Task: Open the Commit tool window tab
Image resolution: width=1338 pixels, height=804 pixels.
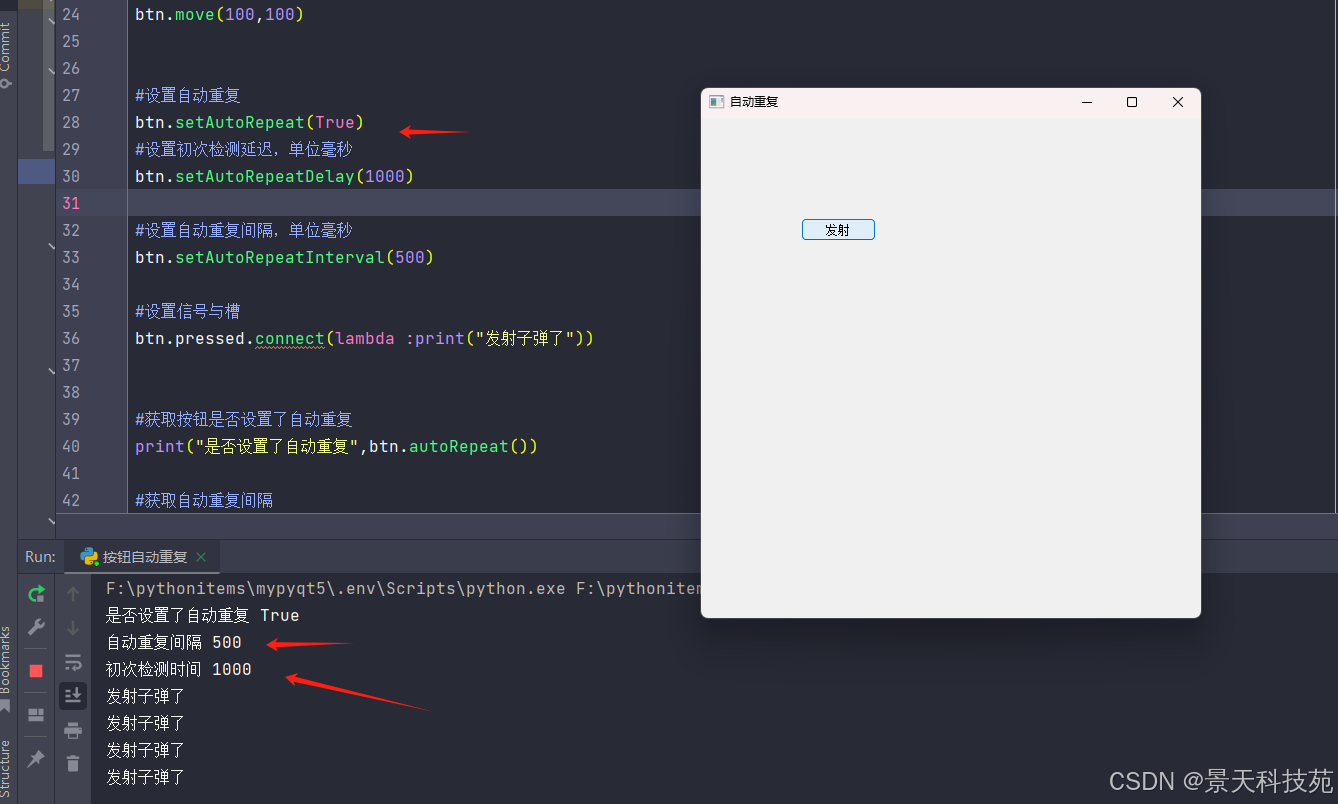Action: pyautogui.click(x=7, y=55)
